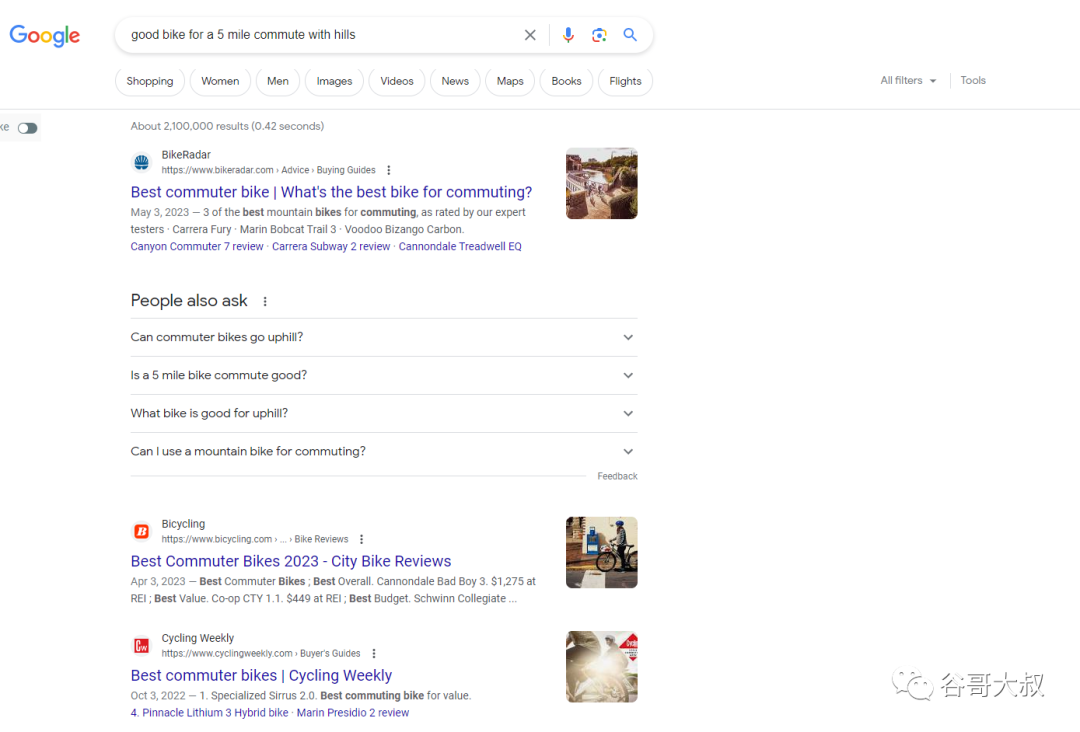This screenshot has height=732, width=1080.
Task: Open the All filters dropdown
Action: point(908,81)
